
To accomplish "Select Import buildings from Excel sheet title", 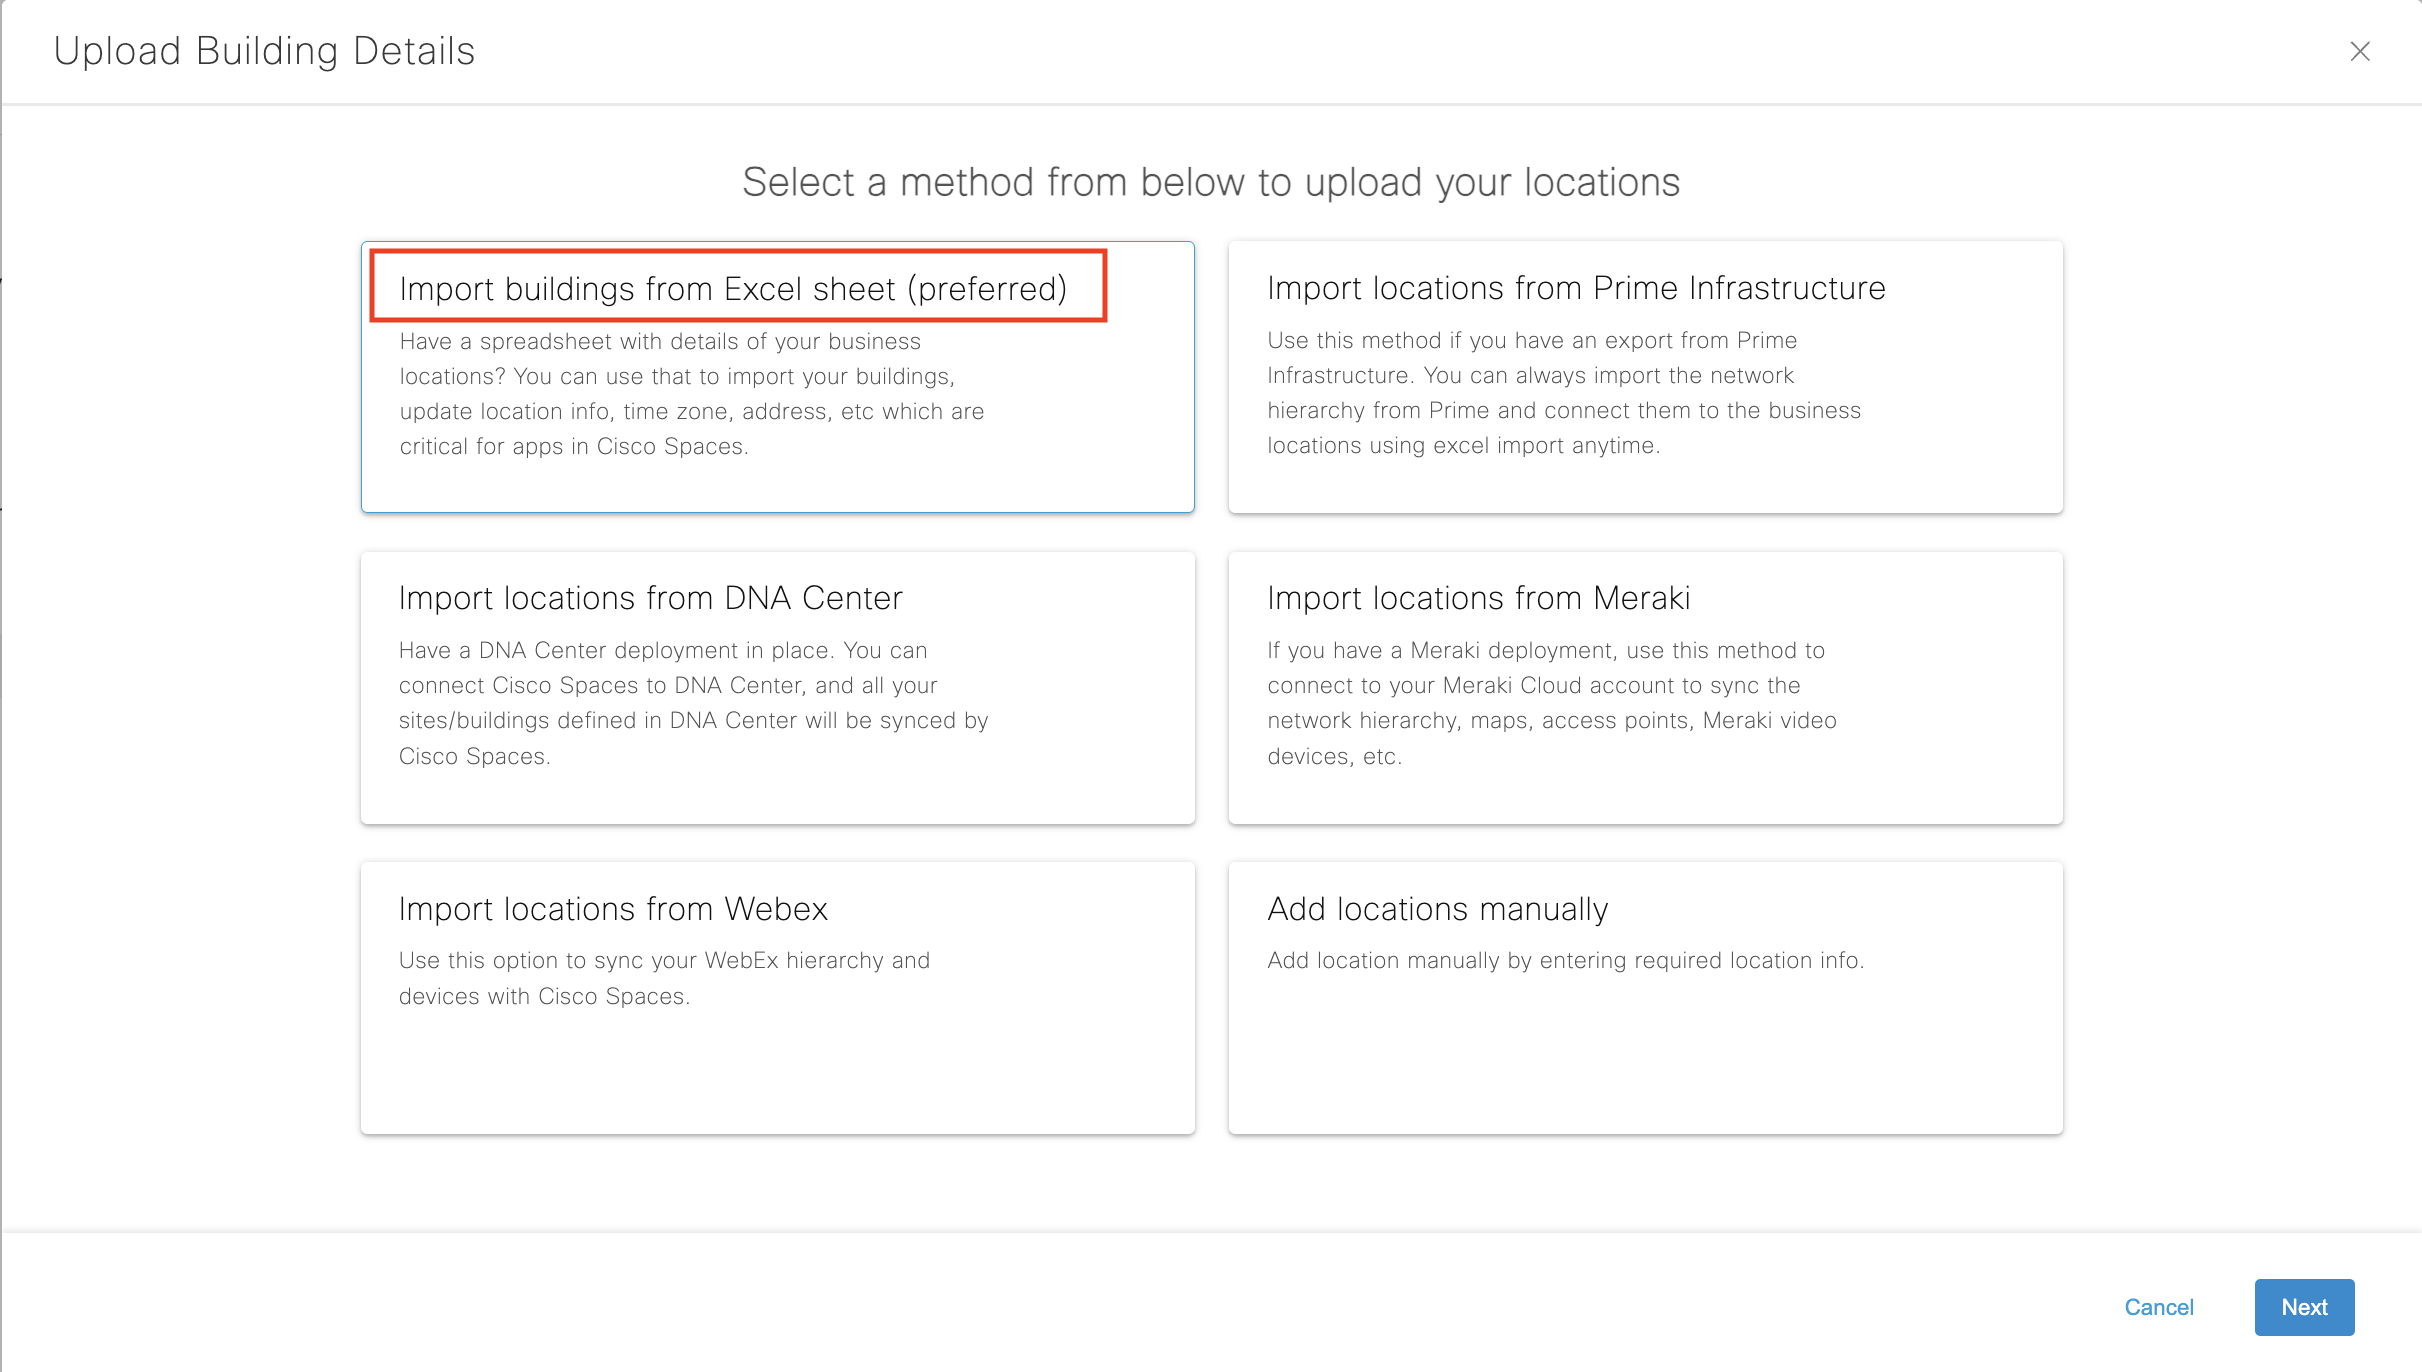I will pyautogui.click(x=733, y=288).
